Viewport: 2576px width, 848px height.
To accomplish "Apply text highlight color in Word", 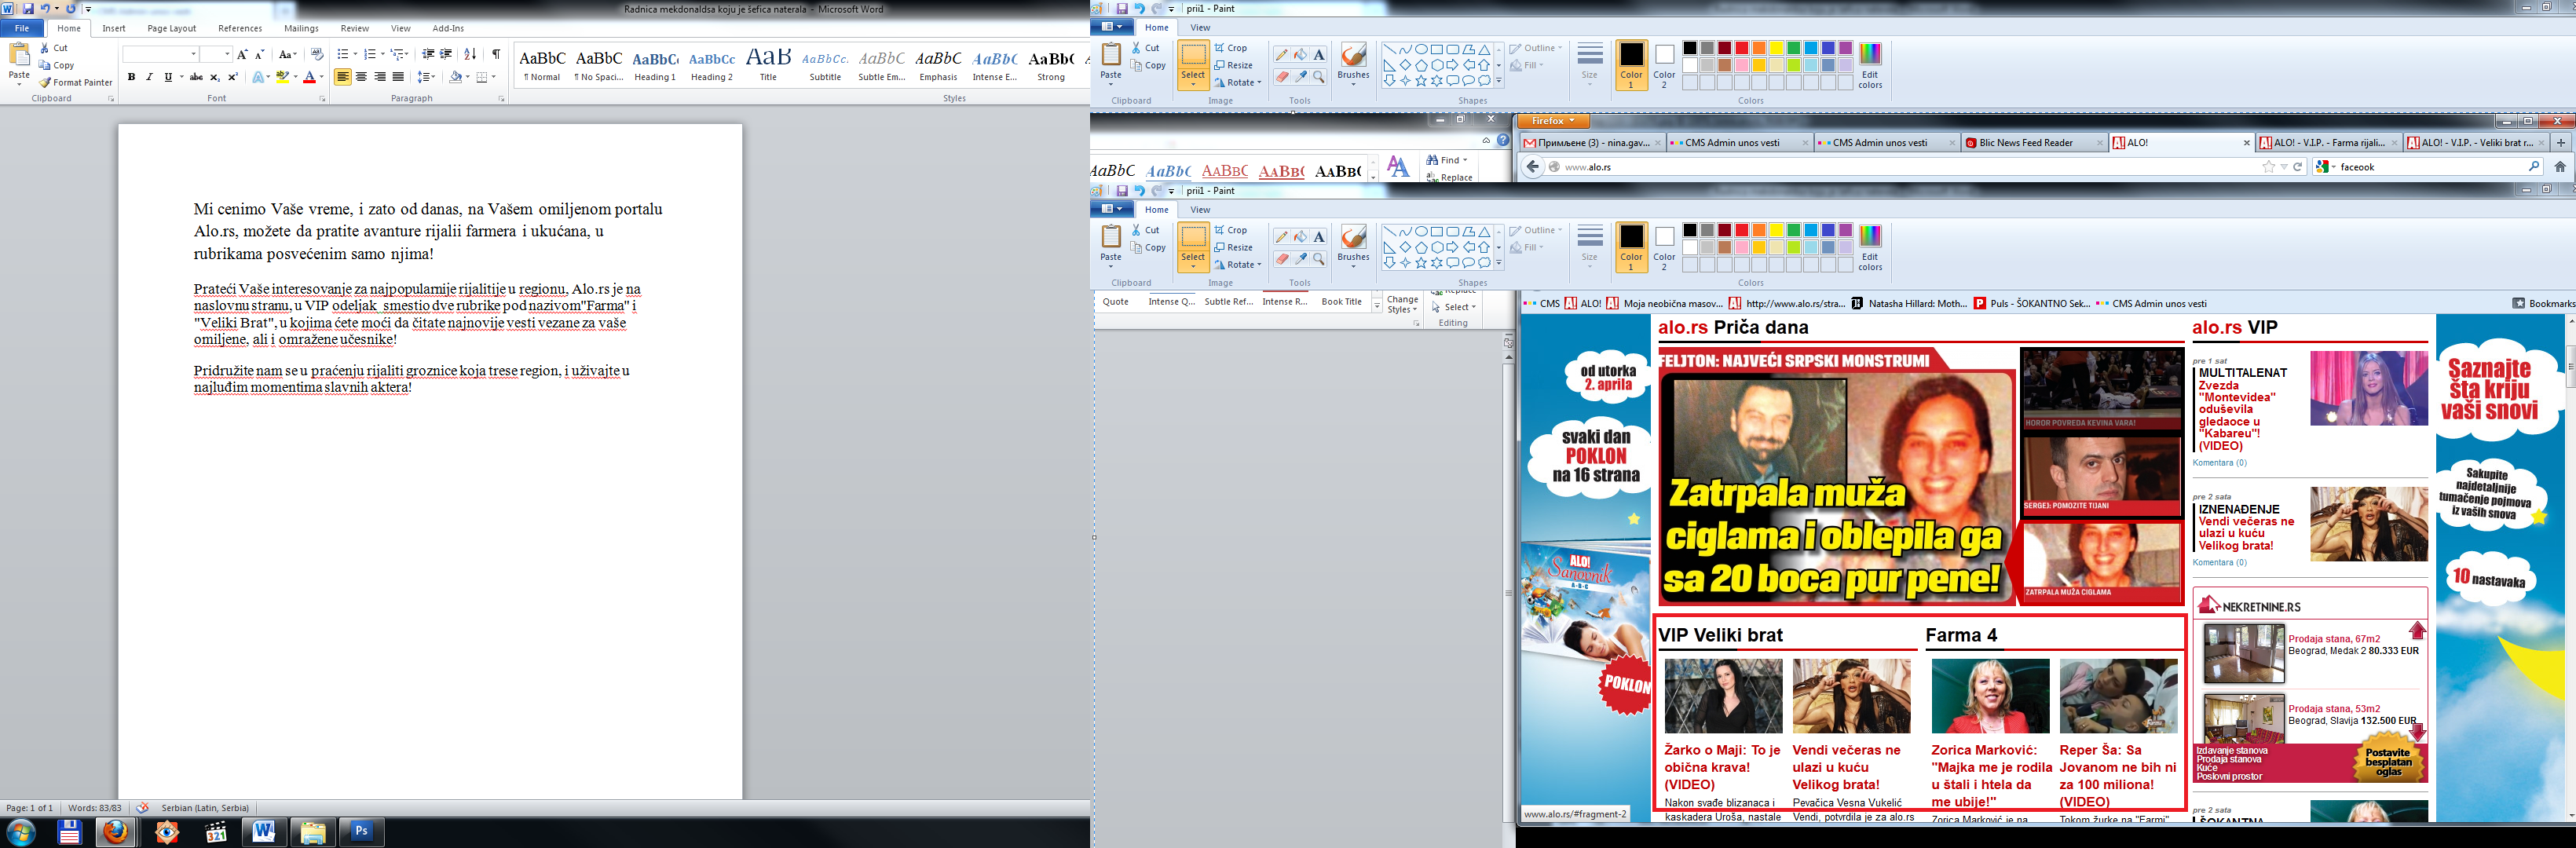I will click(x=282, y=77).
